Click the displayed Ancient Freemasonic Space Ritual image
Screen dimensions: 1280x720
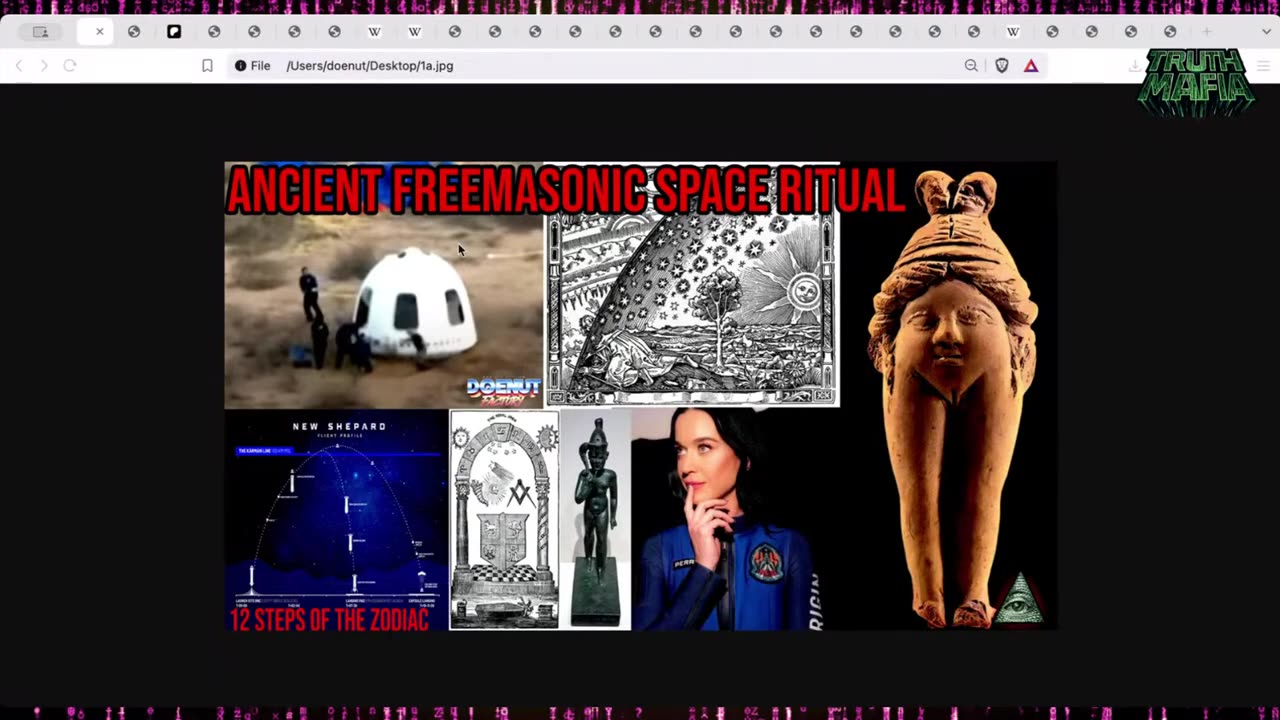point(640,396)
